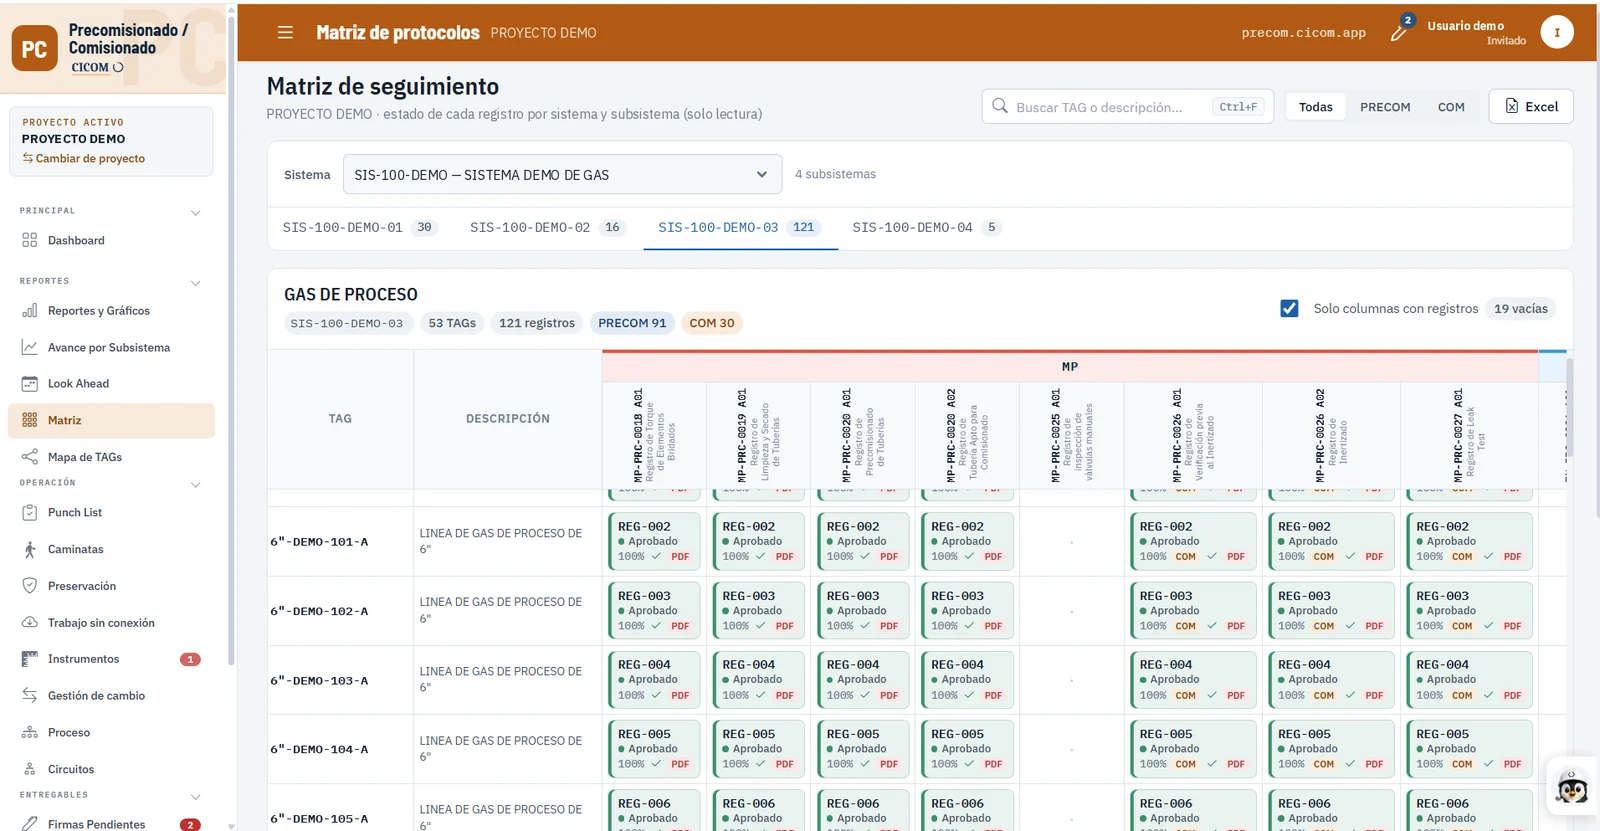
Task: Uncheck Solo columnas con registros checkbox
Action: (x=1290, y=308)
